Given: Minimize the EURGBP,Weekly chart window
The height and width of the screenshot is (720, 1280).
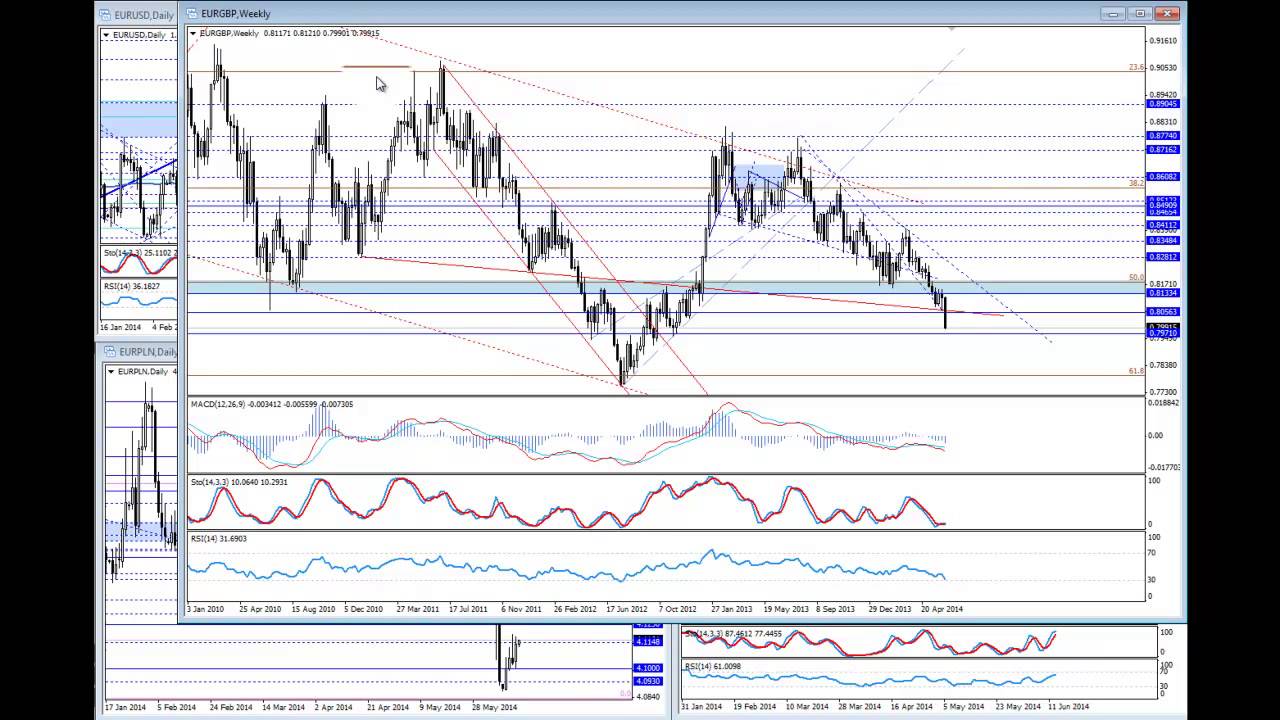Looking at the screenshot, I should [1114, 14].
